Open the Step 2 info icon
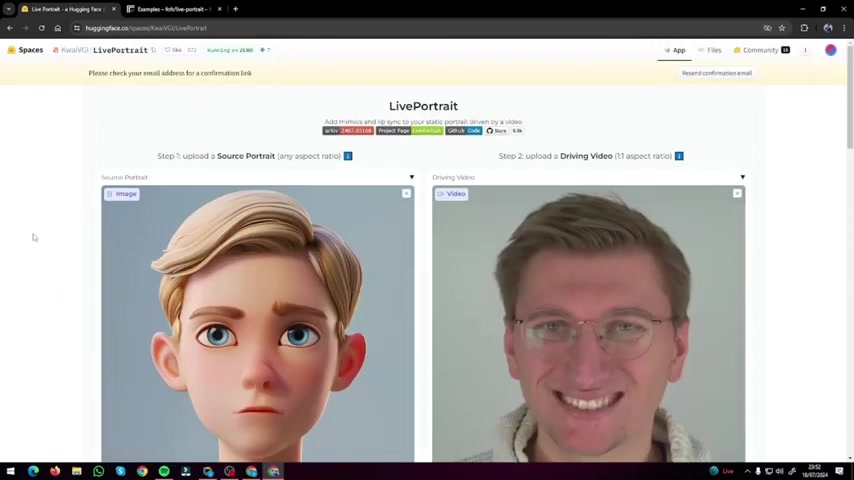Viewport: 854px width, 480px height. [x=679, y=156]
